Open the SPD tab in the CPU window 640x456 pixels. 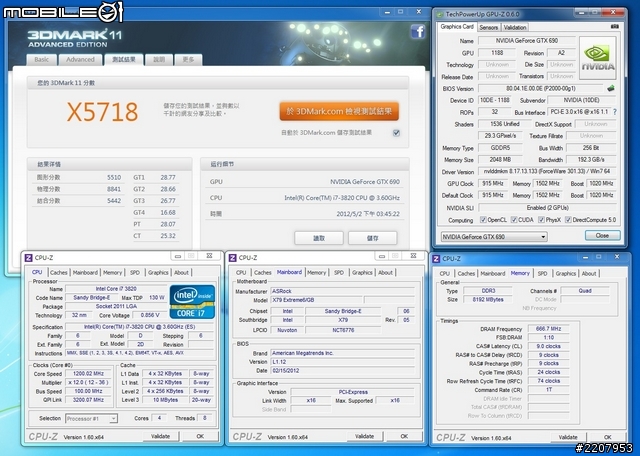pyautogui.click(x=135, y=272)
